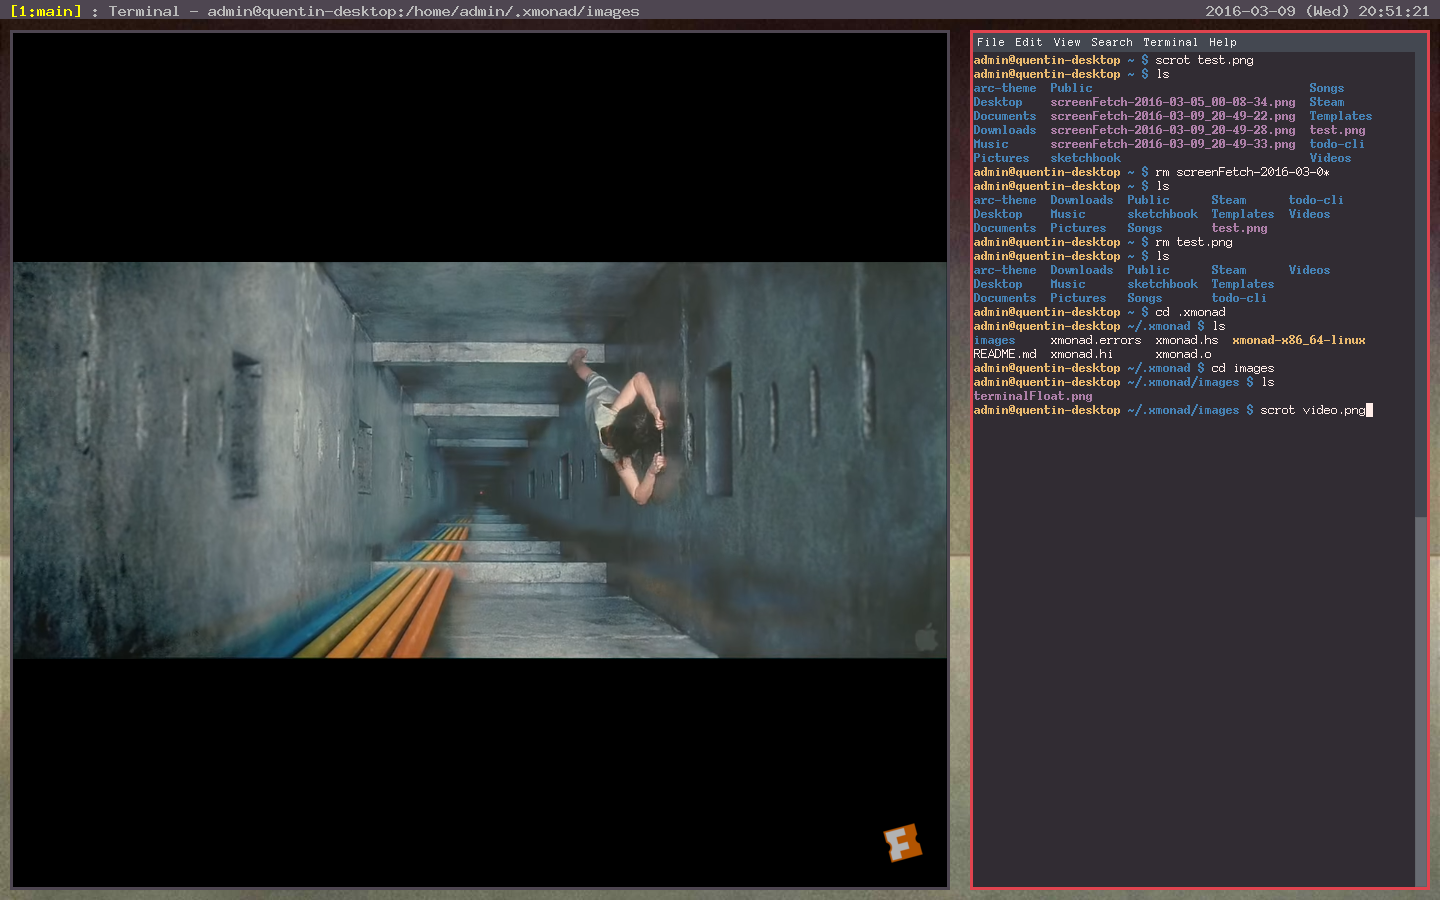Click the 'scrot test.png' command text

[1204, 60]
